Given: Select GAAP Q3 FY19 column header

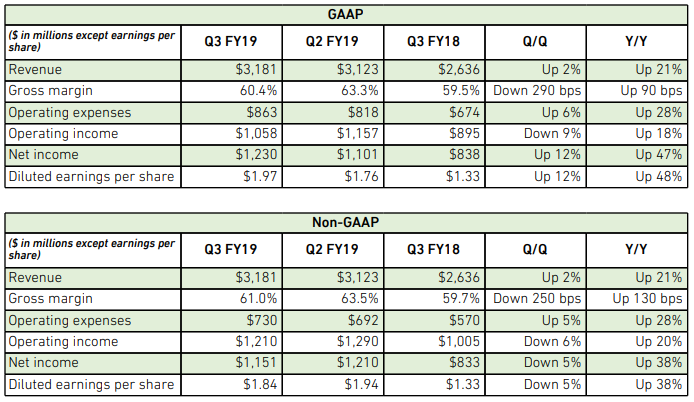Looking at the screenshot, I should (x=231, y=42).
